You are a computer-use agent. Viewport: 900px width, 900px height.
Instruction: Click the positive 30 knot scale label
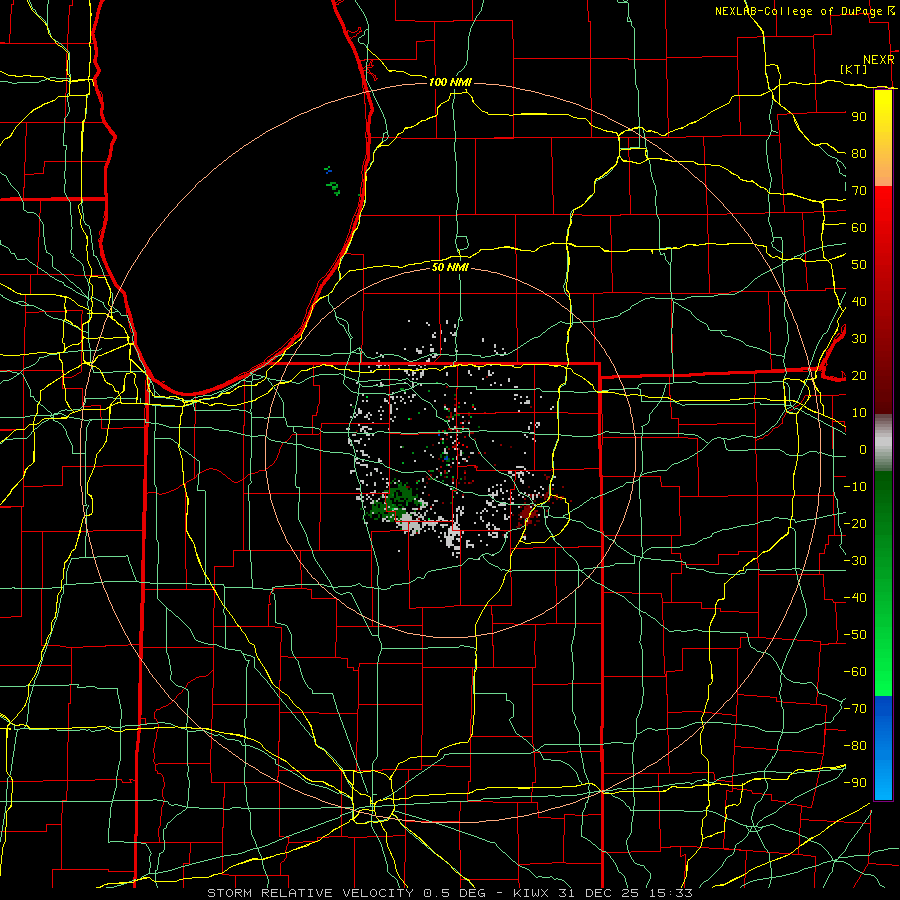(859, 339)
